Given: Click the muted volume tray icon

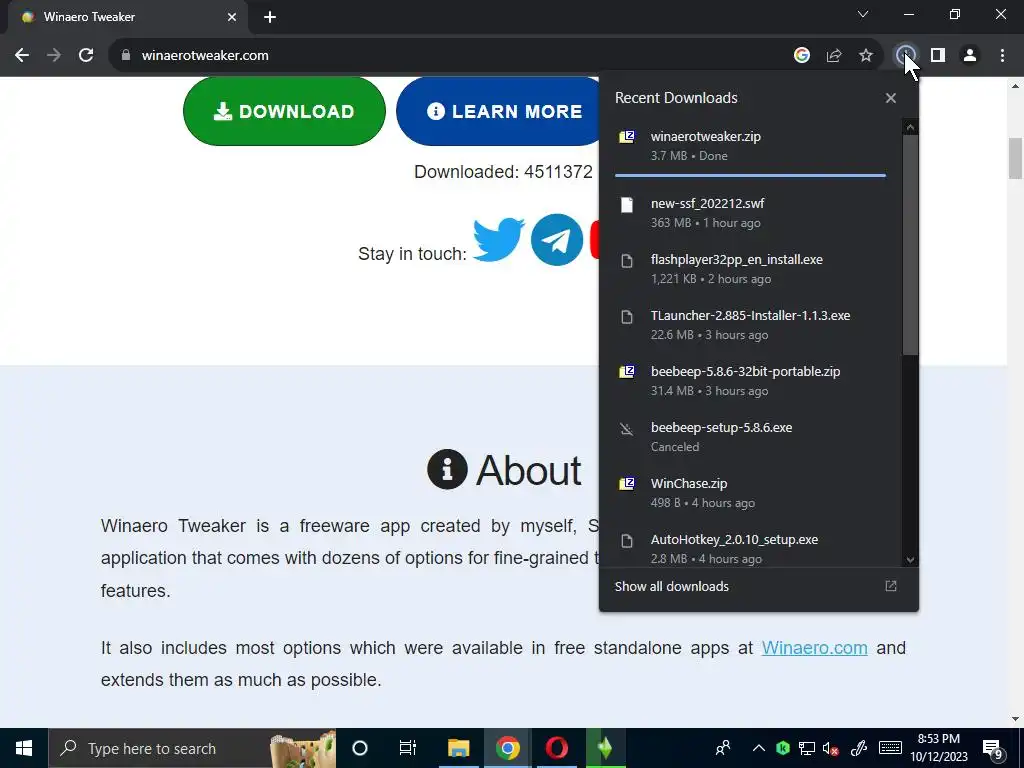Looking at the screenshot, I should coord(831,748).
